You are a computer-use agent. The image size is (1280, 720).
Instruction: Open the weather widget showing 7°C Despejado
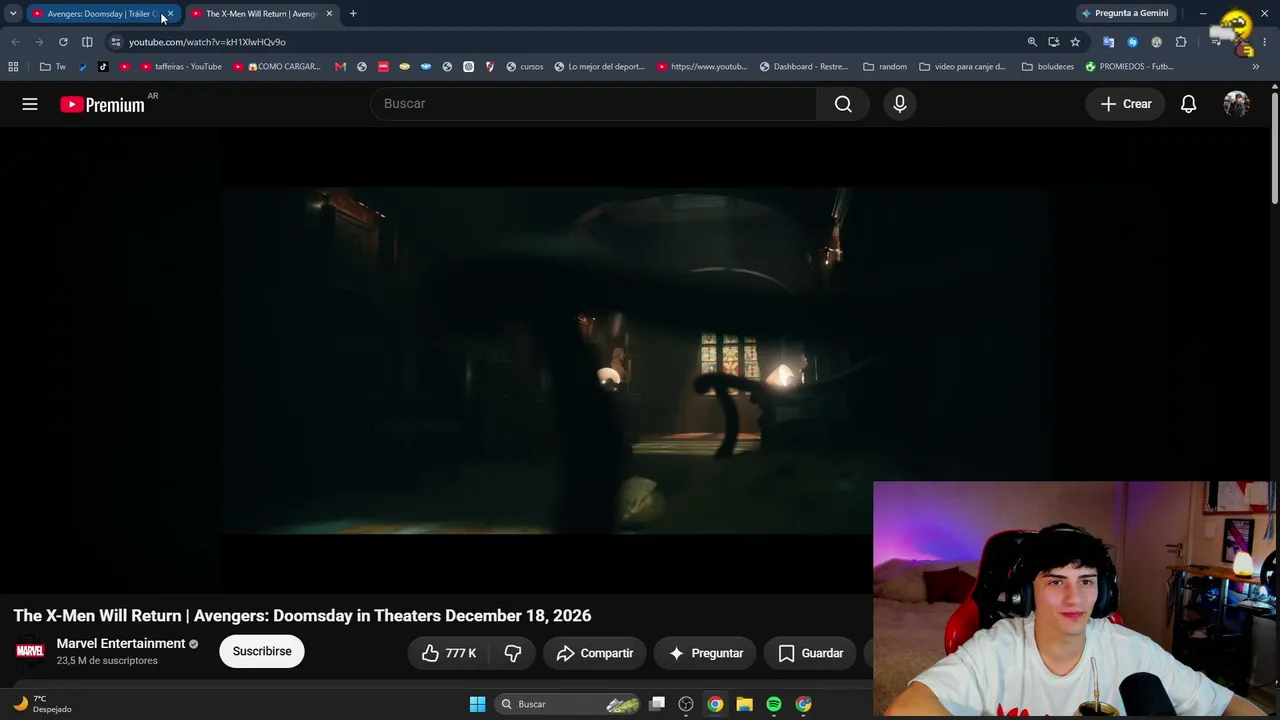click(42, 704)
